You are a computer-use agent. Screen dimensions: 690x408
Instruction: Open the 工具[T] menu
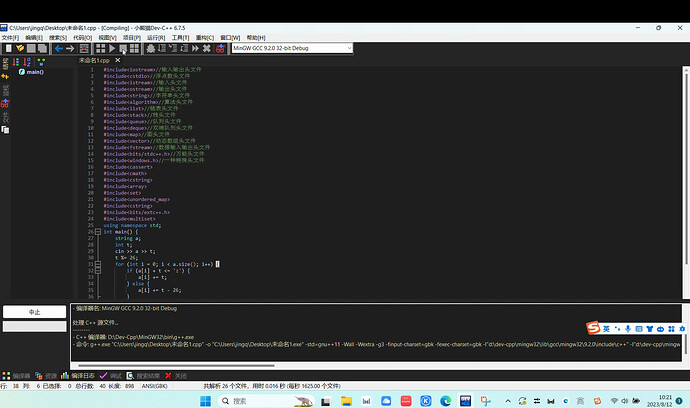coord(180,38)
